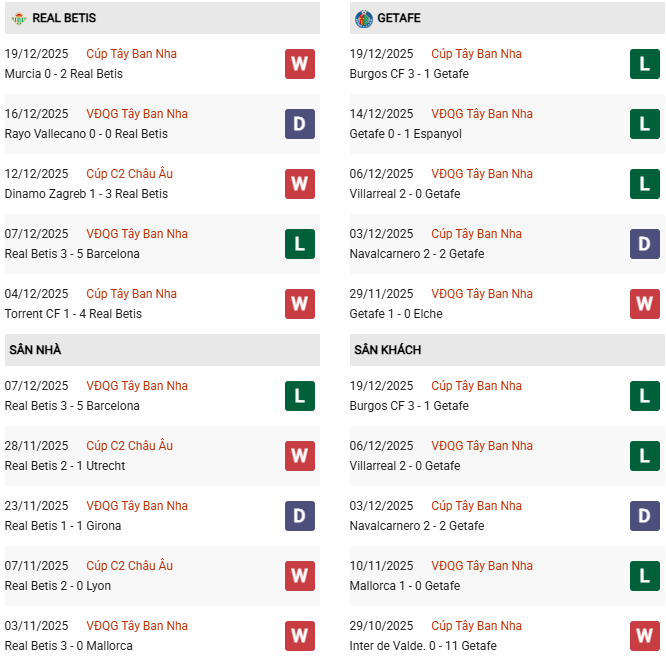This screenshot has width=666, height=659.
Task: Open the Real Betis 3 - 0 Mallorca match
Action: [x=68, y=646]
